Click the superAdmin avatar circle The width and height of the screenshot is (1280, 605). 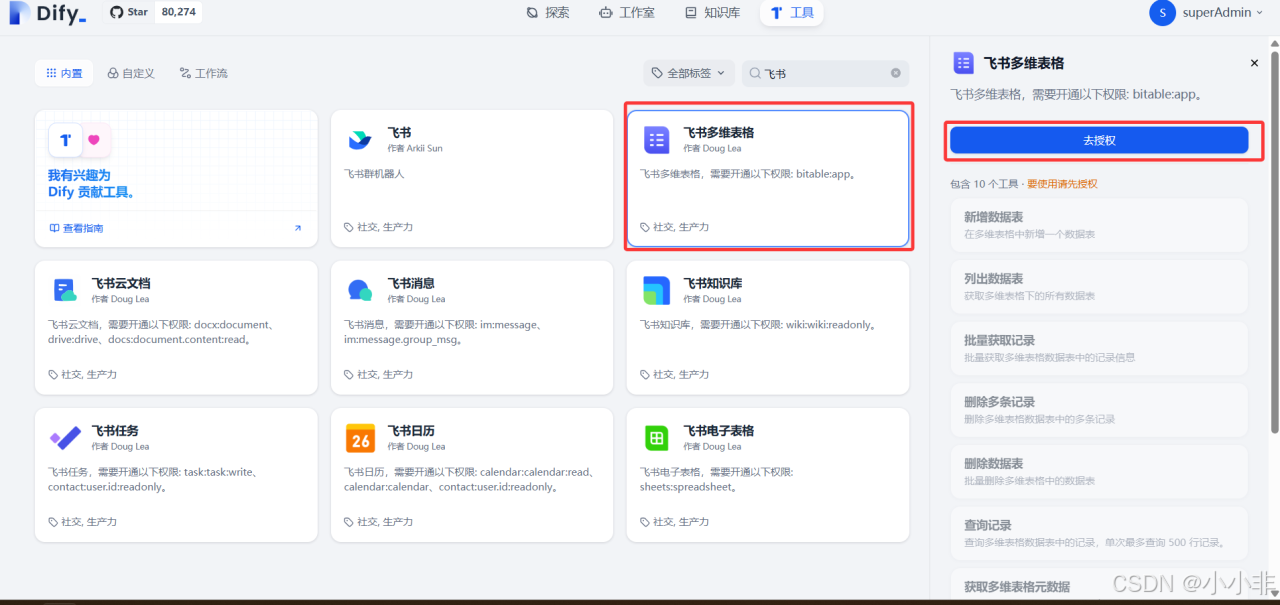1162,13
